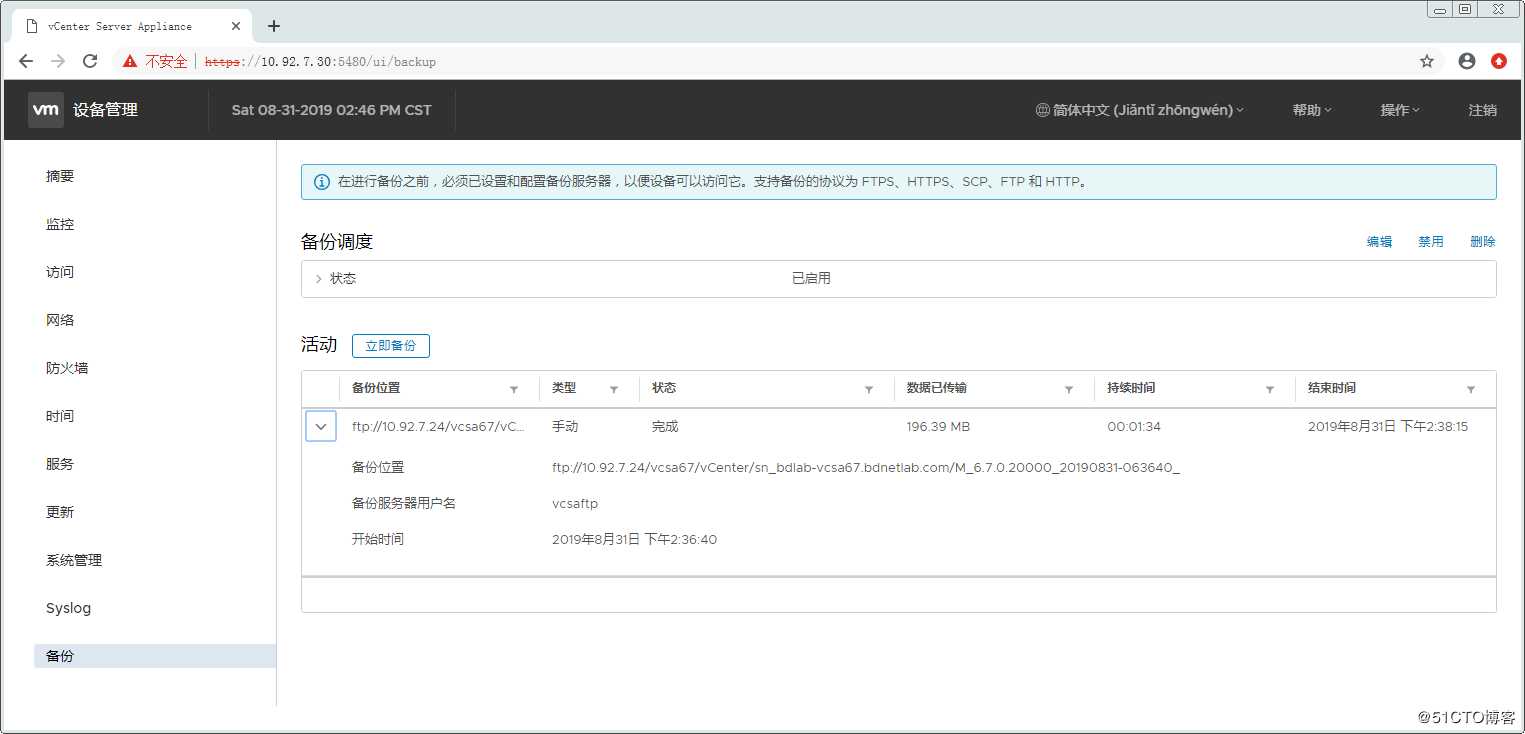Filter the 备份位置 column

tap(514, 389)
